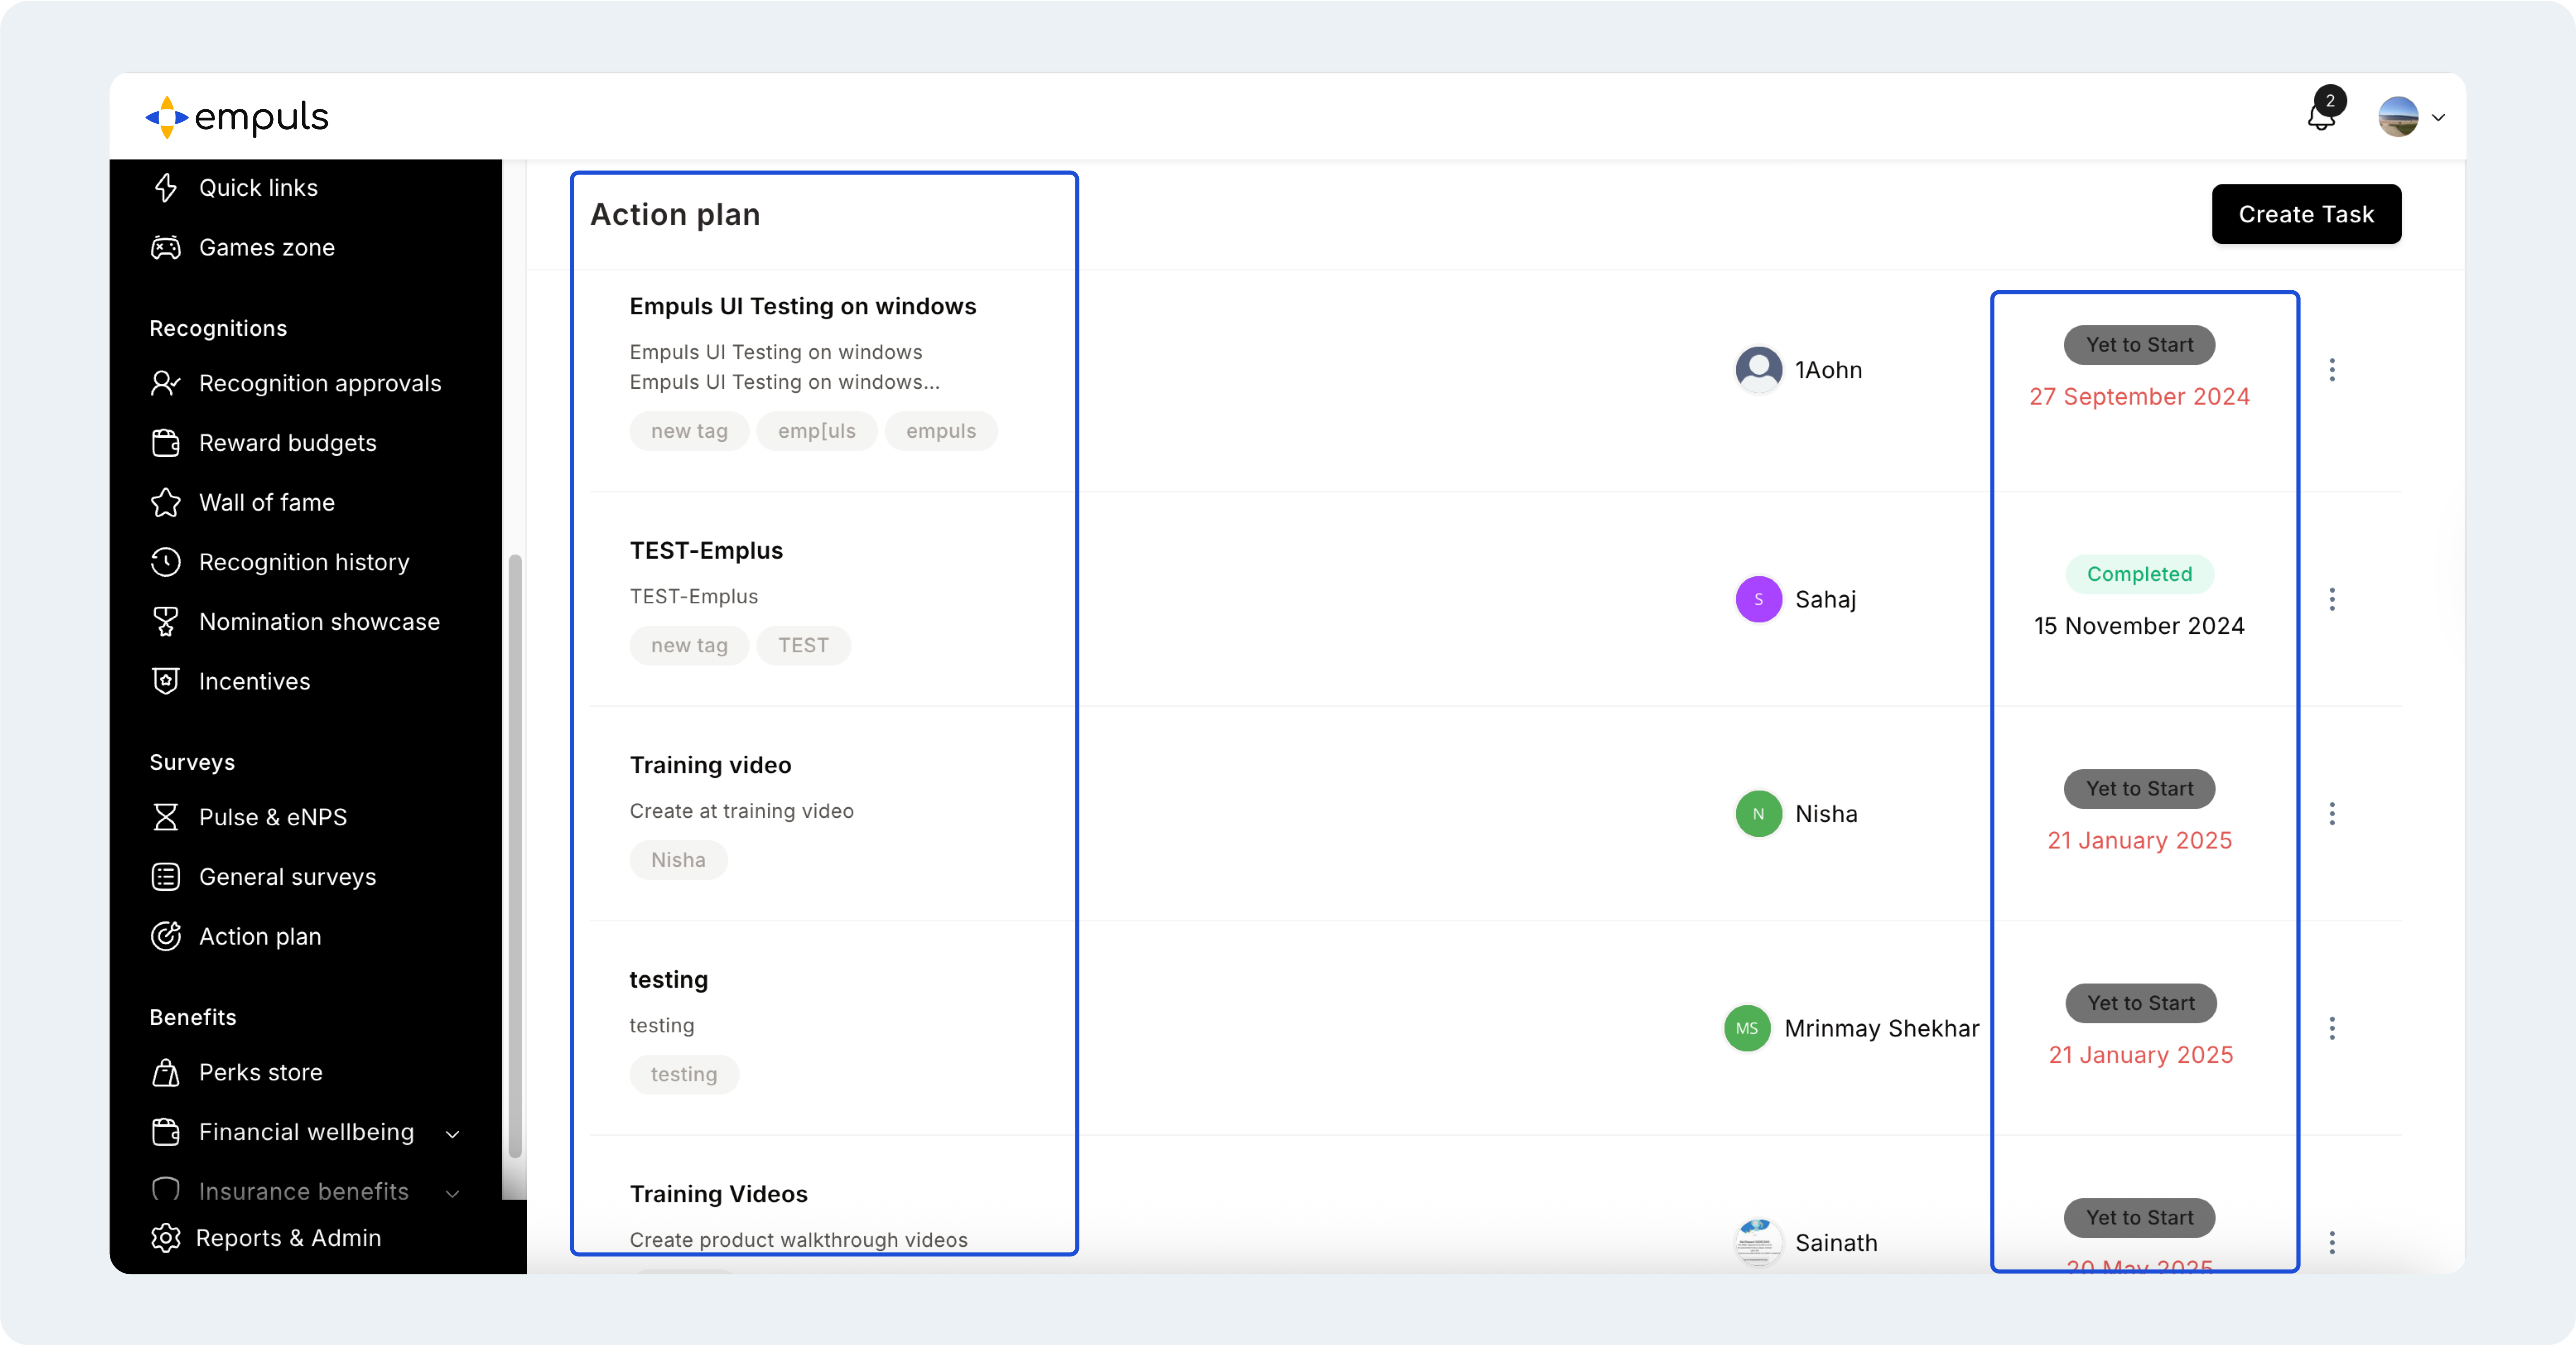Viewport: 2576px width, 1345px height.
Task: Click the empuls logo
Action: click(237, 117)
